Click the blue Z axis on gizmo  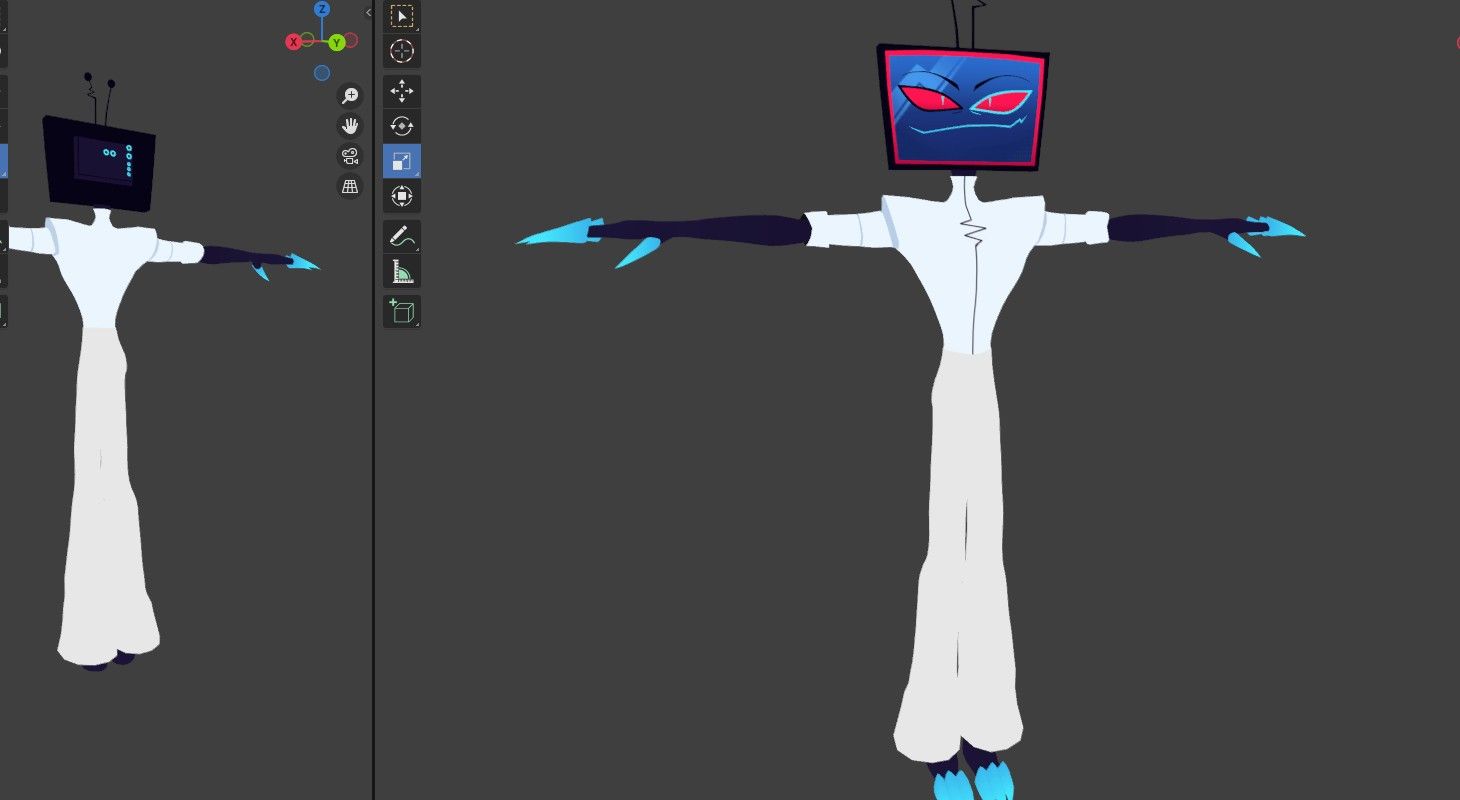click(x=322, y=10)
